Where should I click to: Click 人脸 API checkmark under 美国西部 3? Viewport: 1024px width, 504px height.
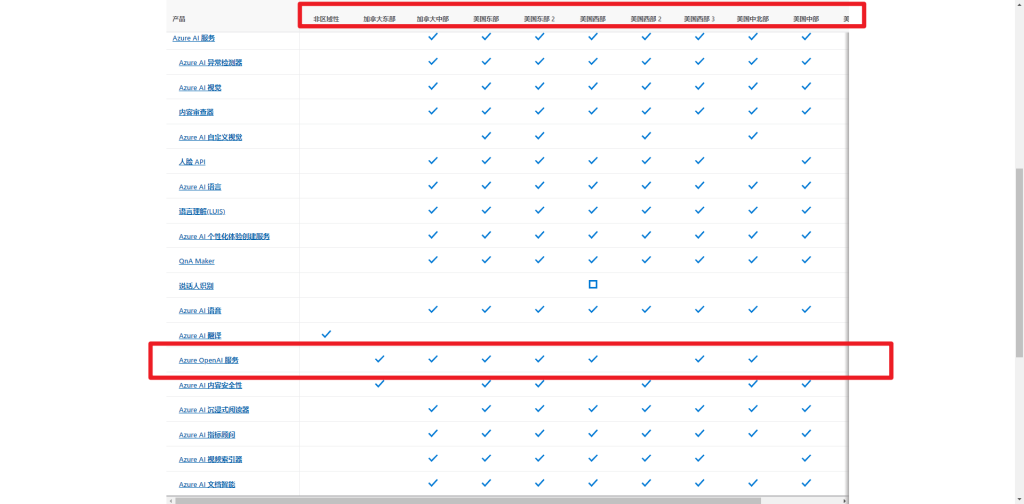(700, 160)
